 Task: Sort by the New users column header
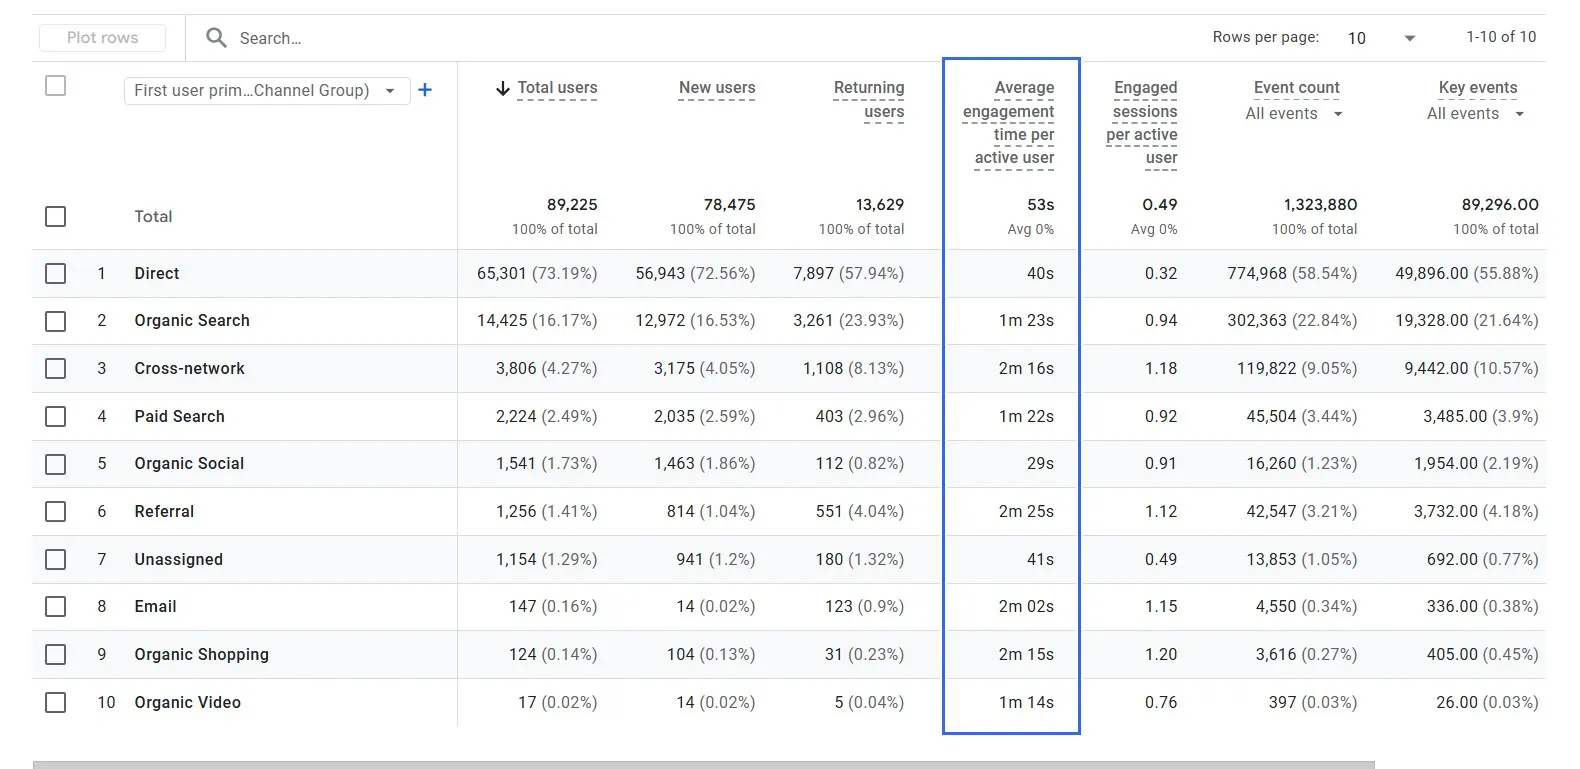coord(717,88)
